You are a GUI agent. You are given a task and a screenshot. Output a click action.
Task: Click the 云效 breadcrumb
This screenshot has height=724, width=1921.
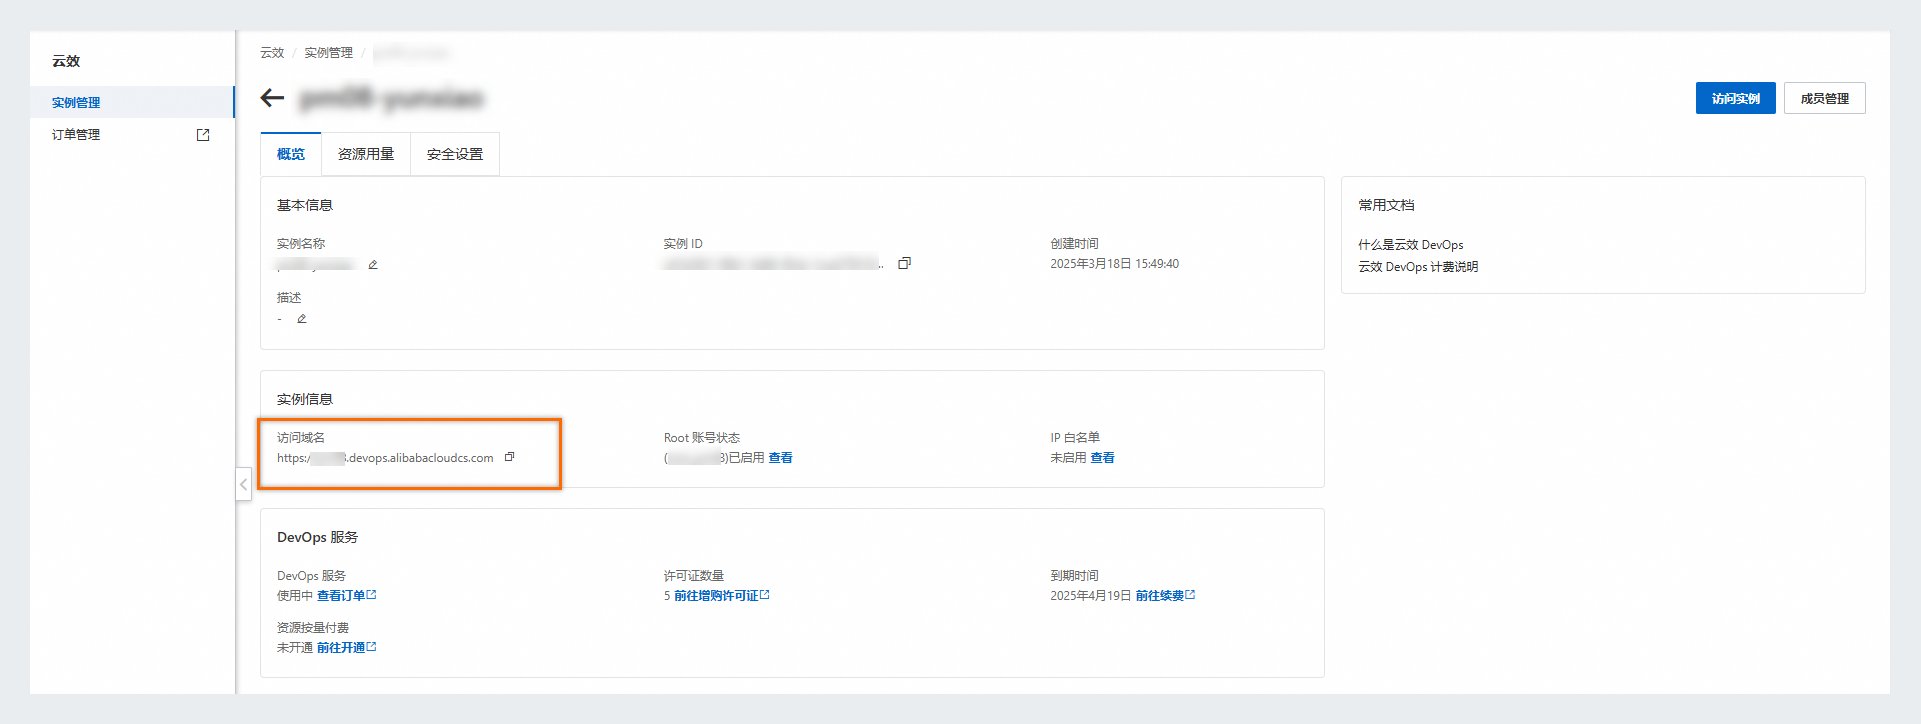[x=272, y=53]
